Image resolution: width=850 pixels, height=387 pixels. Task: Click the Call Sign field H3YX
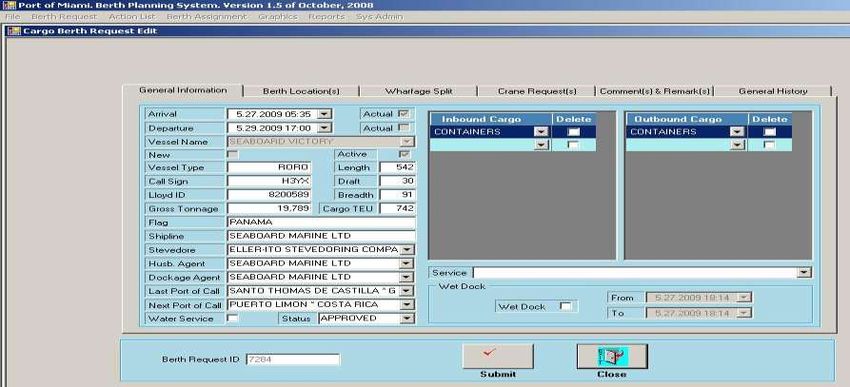pyautogui.click(x=269, y=182)
